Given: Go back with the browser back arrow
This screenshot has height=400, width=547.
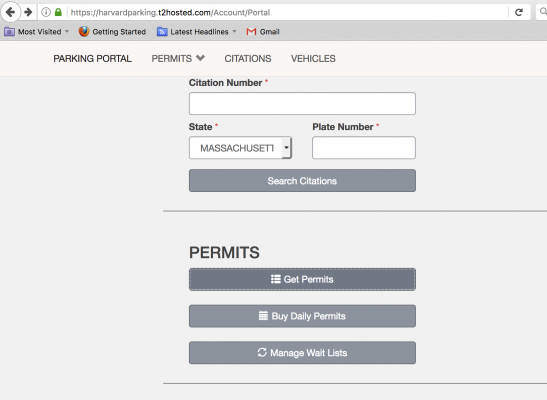Looking at the screenshot, I should (10, 12).
